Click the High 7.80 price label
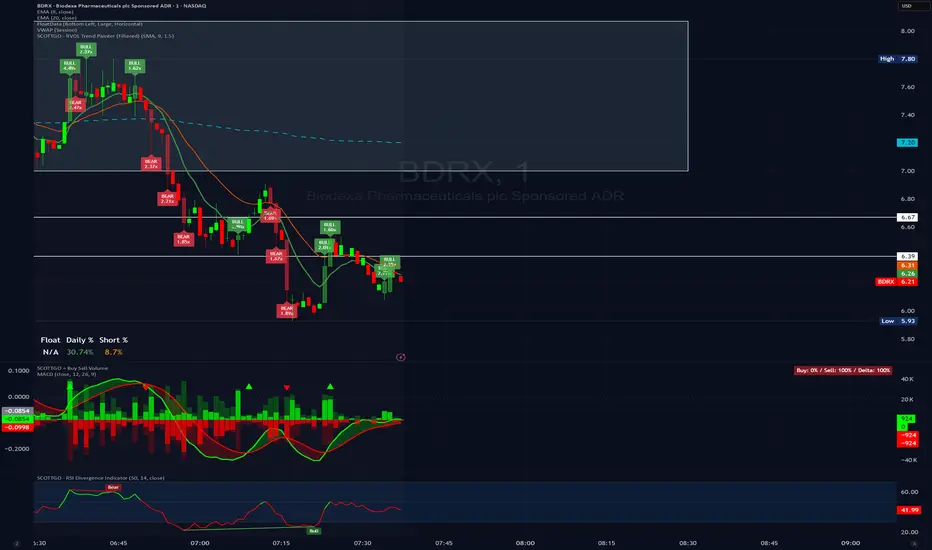Image resolution: width=932 pixels, height=550 pixels. pyautogui.click(x=898, y=59)
